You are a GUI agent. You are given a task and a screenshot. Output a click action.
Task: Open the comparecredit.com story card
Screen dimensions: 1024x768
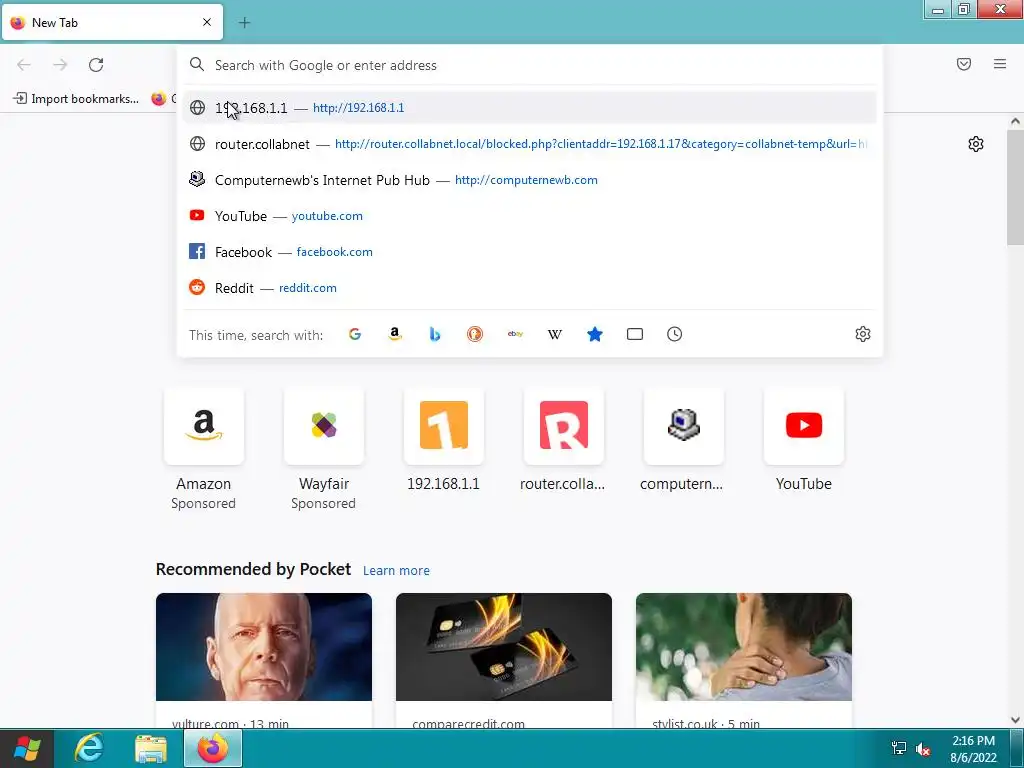pyautogui.click(x=504, y=661)
